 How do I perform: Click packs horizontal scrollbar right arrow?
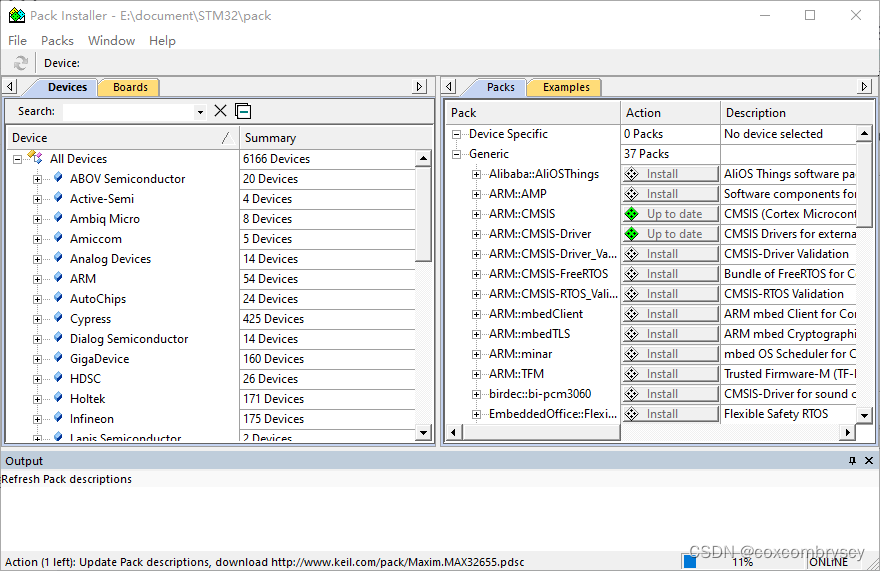click(847, 432)
